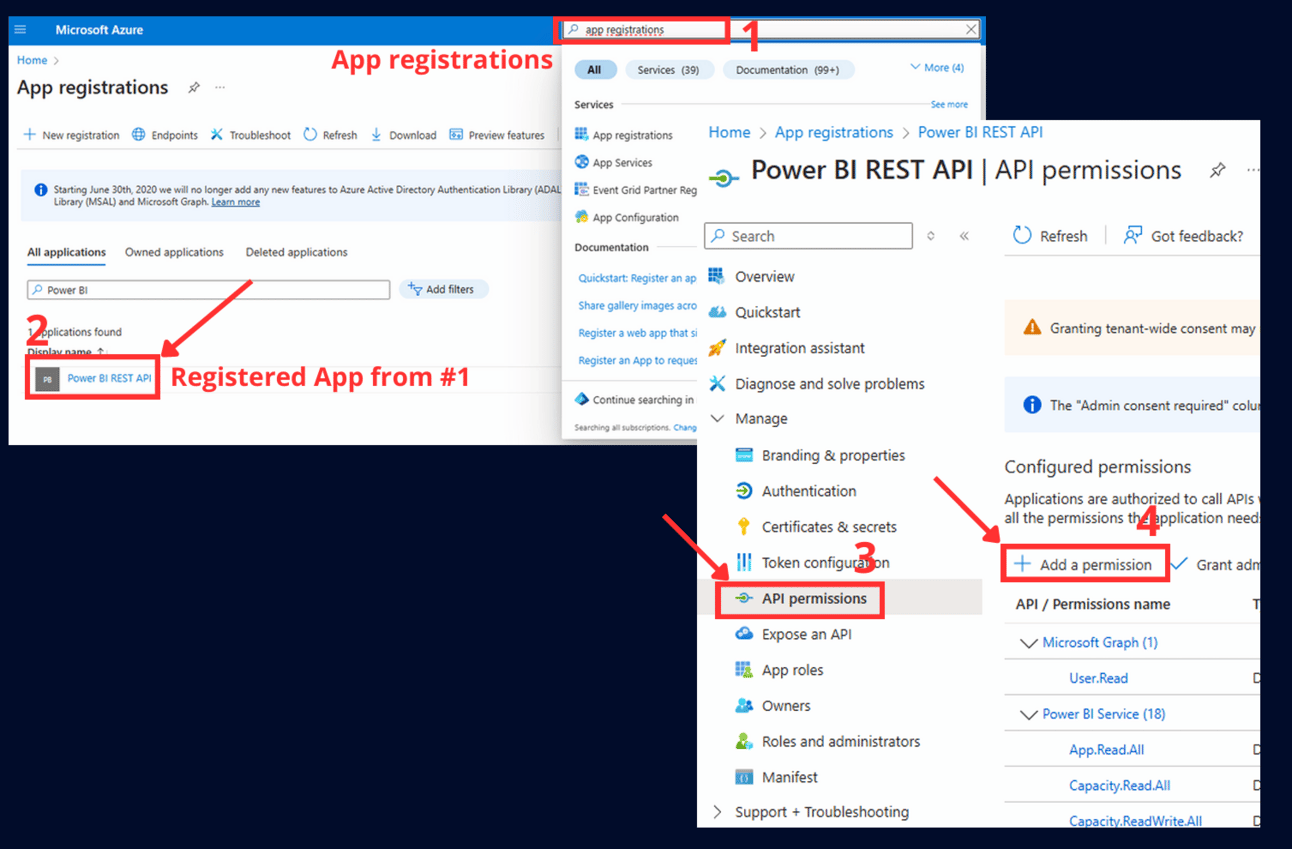
Task: Select the All search filter pill
Action: pos(595,70)
